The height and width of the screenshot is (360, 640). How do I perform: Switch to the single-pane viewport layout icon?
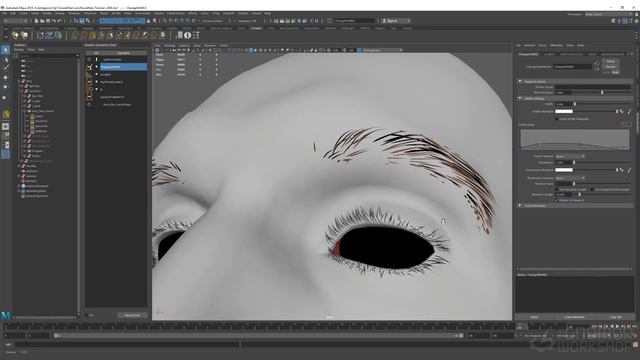tap(6, 127)
